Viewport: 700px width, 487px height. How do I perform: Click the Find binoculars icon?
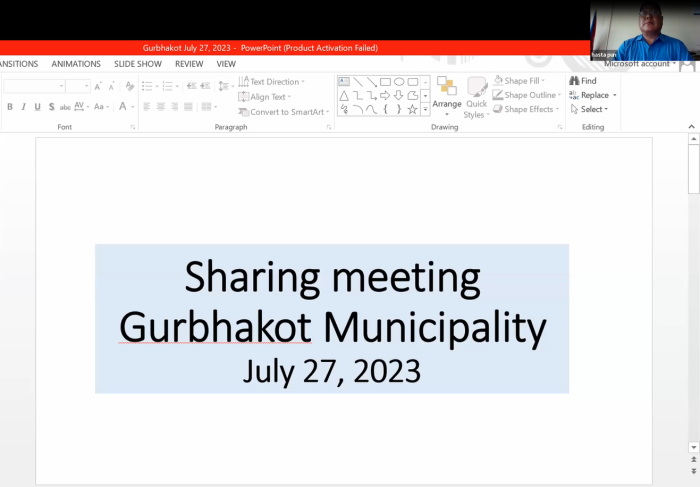click(x=574, y=81)
